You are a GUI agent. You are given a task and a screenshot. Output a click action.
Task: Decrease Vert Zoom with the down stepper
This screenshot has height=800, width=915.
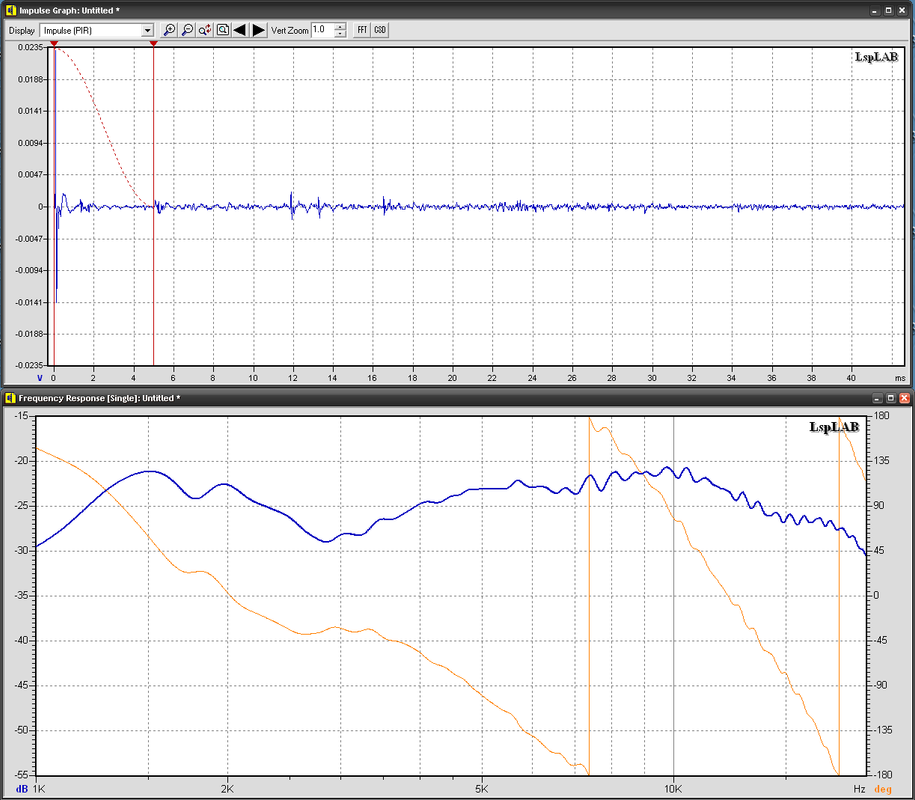coord(341,34)
